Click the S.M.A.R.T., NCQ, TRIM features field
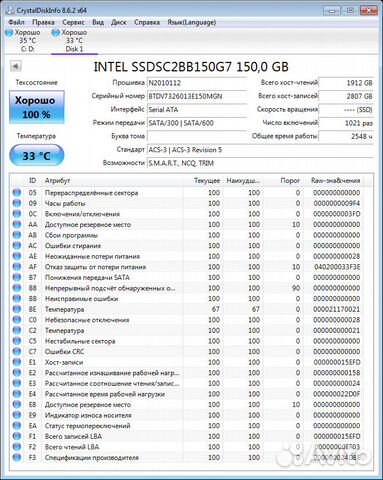This screenshot has height=480, width=383. 260,163
